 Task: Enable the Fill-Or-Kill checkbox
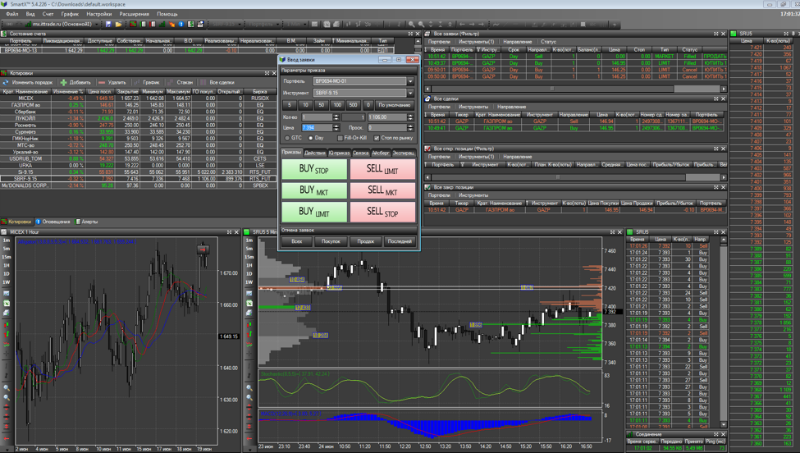pos(340,138)
